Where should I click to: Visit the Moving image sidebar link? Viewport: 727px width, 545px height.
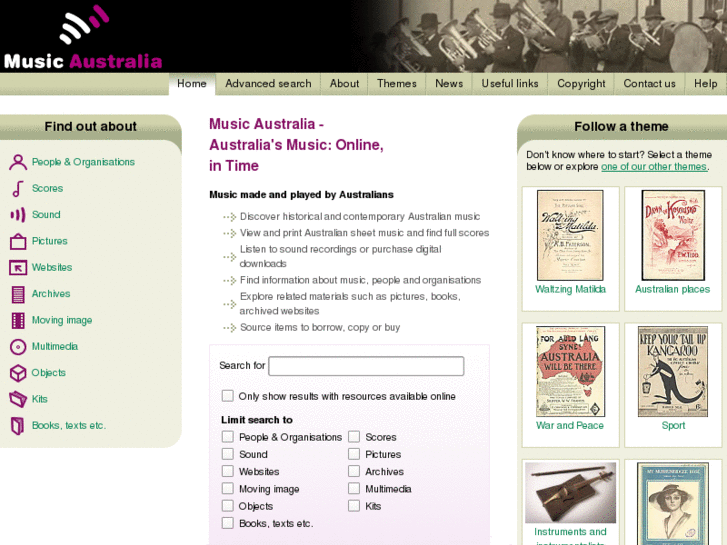62,321
